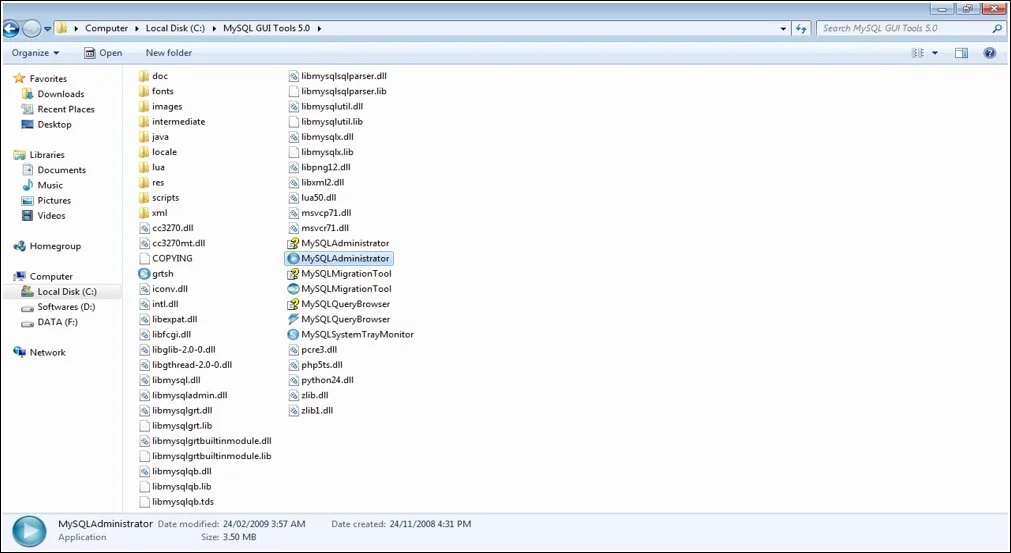Open the Documents library
This screenshot has height=553, width=1011.
coord(54,170)
